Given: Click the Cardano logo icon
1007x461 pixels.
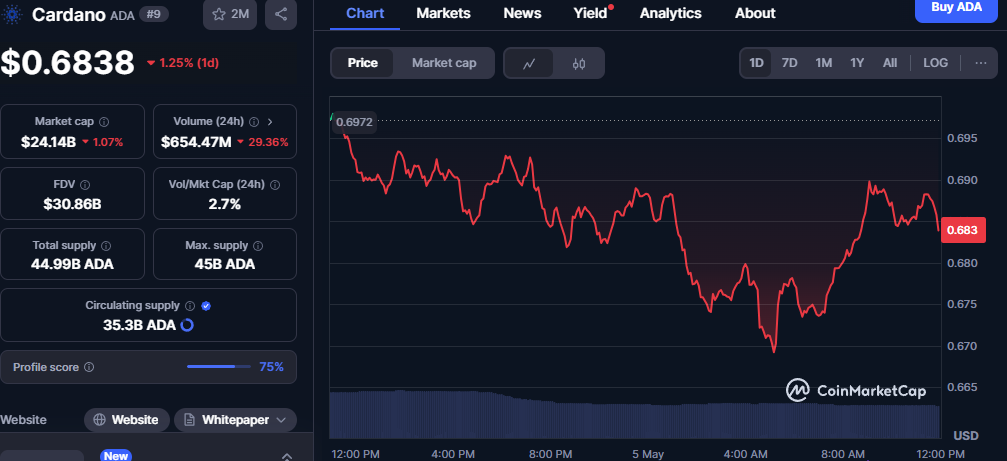Looking at the screenshot, I should click(11, 14).
